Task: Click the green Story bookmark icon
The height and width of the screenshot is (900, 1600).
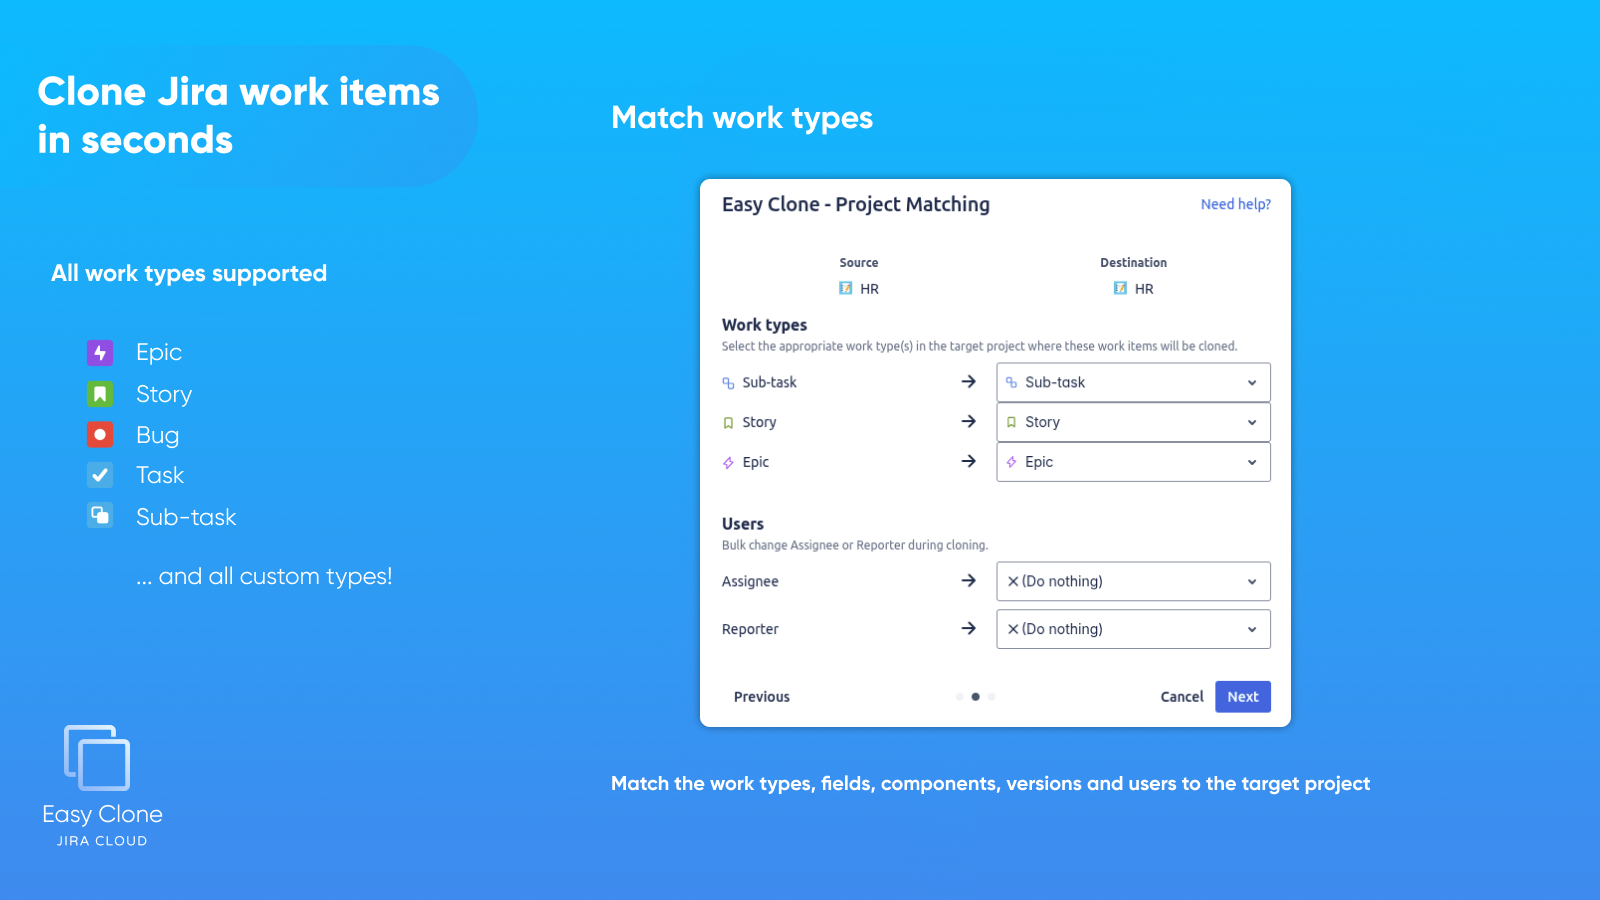Action: point(100,393)
